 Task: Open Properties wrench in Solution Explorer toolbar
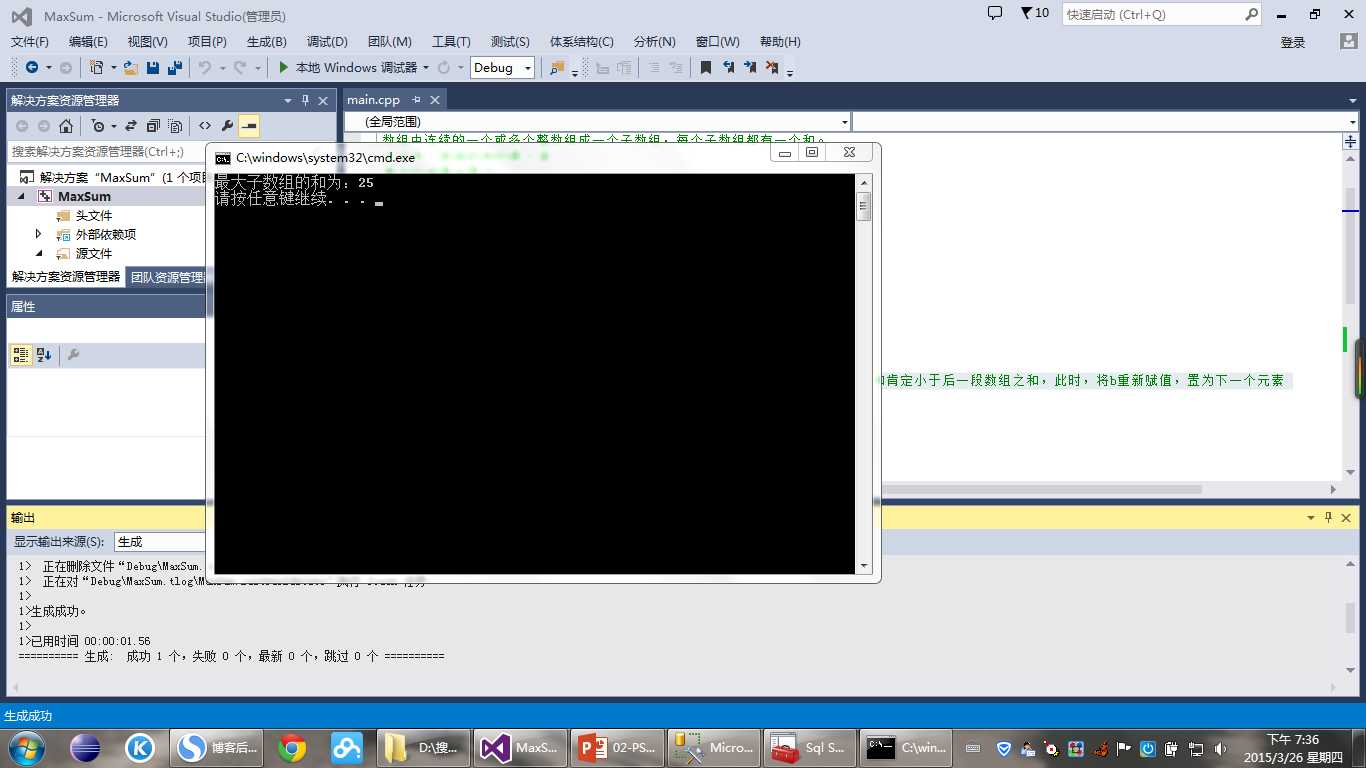(x=227, y=126)
